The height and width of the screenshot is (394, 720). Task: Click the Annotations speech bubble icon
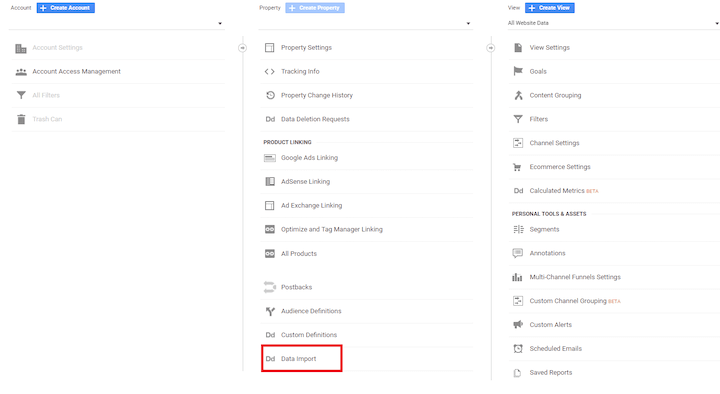click(x=518, y=253)
